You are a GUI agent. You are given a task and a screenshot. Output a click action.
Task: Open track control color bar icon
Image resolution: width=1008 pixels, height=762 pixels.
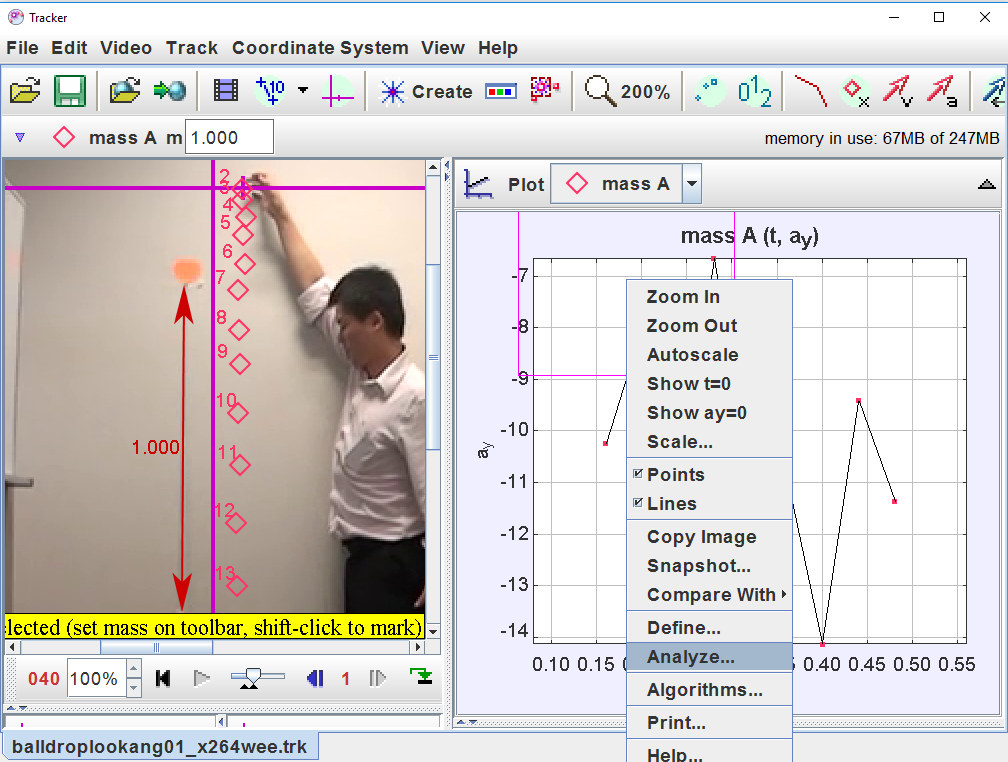pyautogui.click(x=501, y=91)
